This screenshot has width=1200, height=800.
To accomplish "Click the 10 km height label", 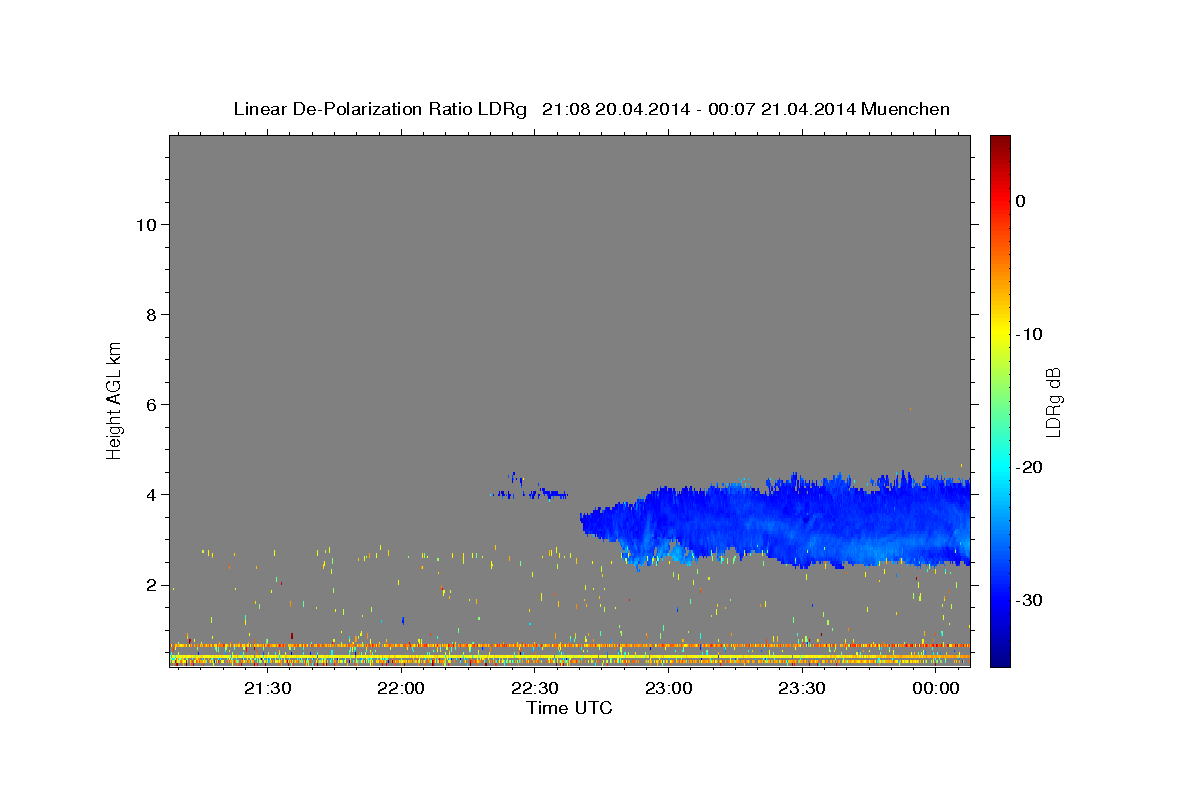I will pyautogui.click(x=145, y=224).
